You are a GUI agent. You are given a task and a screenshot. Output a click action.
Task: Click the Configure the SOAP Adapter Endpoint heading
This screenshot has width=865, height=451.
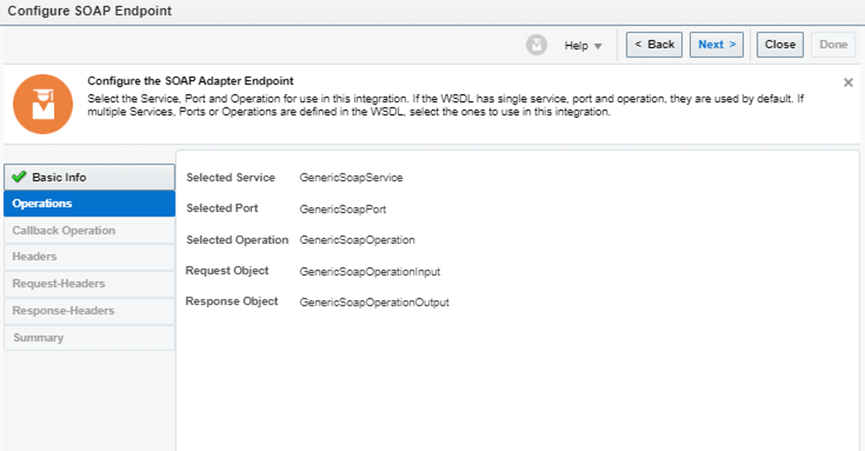click(x=190, y=81)
